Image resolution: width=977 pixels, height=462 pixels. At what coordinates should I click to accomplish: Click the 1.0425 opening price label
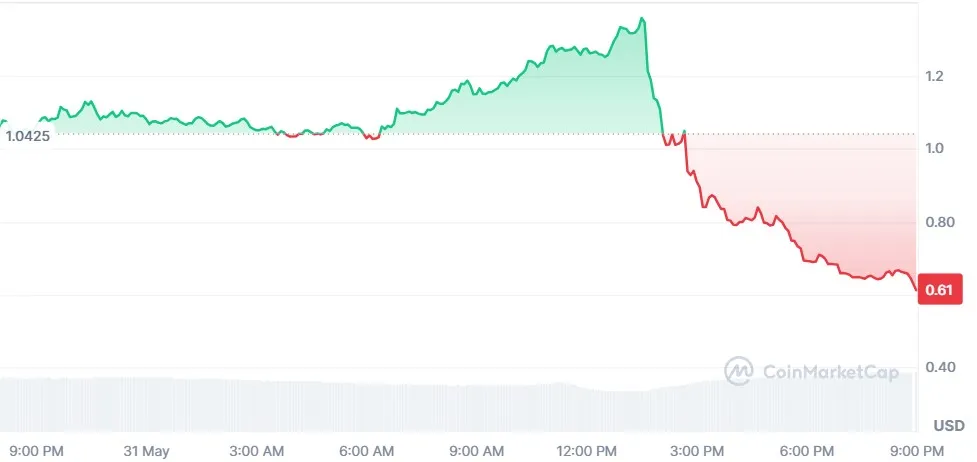27,135
